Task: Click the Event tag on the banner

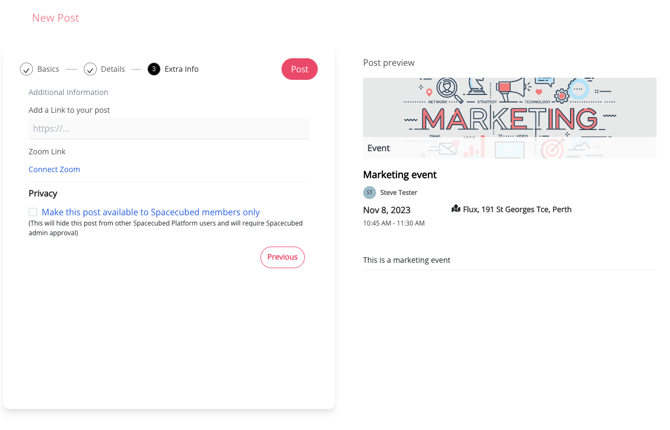Action: [378, 148]
